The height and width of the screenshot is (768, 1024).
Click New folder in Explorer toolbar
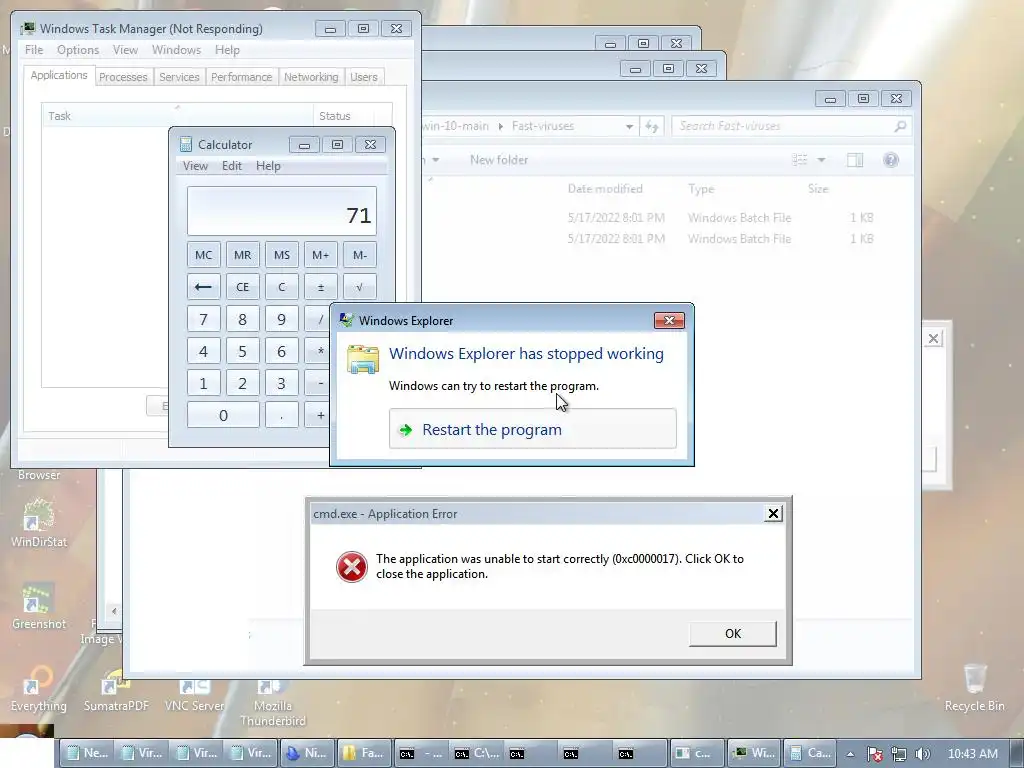499,160
